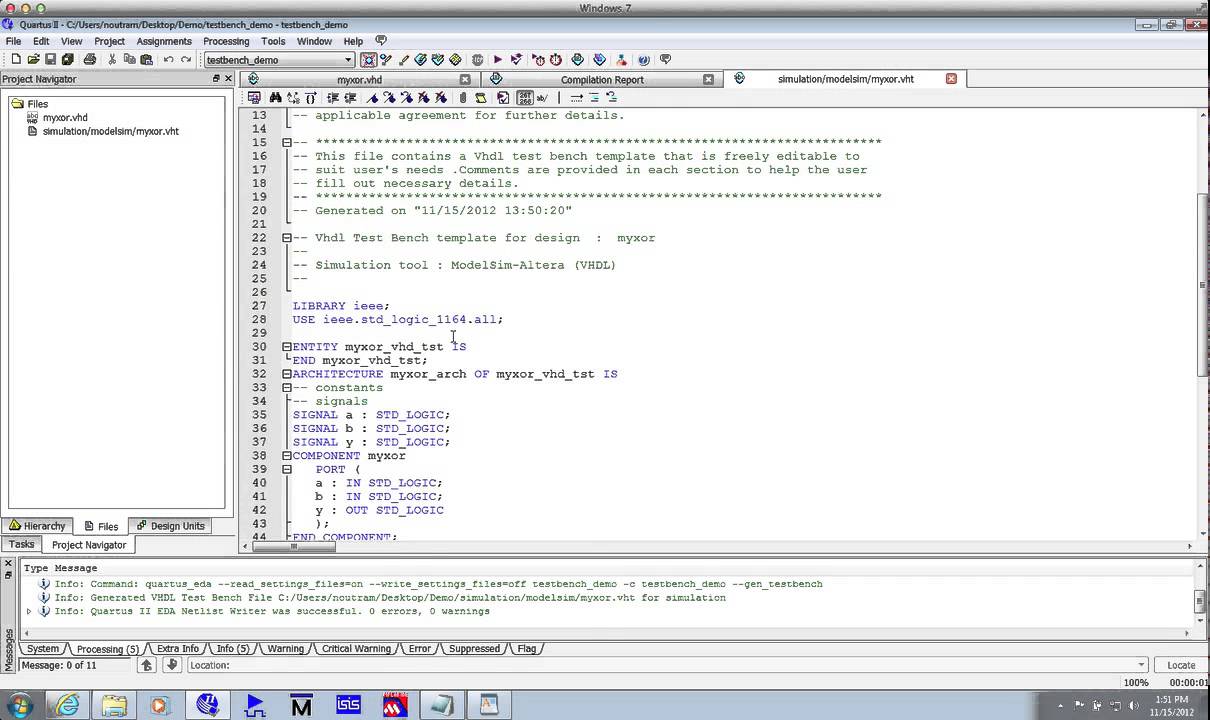1210x720 pixels.
Task: Toggle the line numbers 267/268 icon
Action: tap(525, 97)
